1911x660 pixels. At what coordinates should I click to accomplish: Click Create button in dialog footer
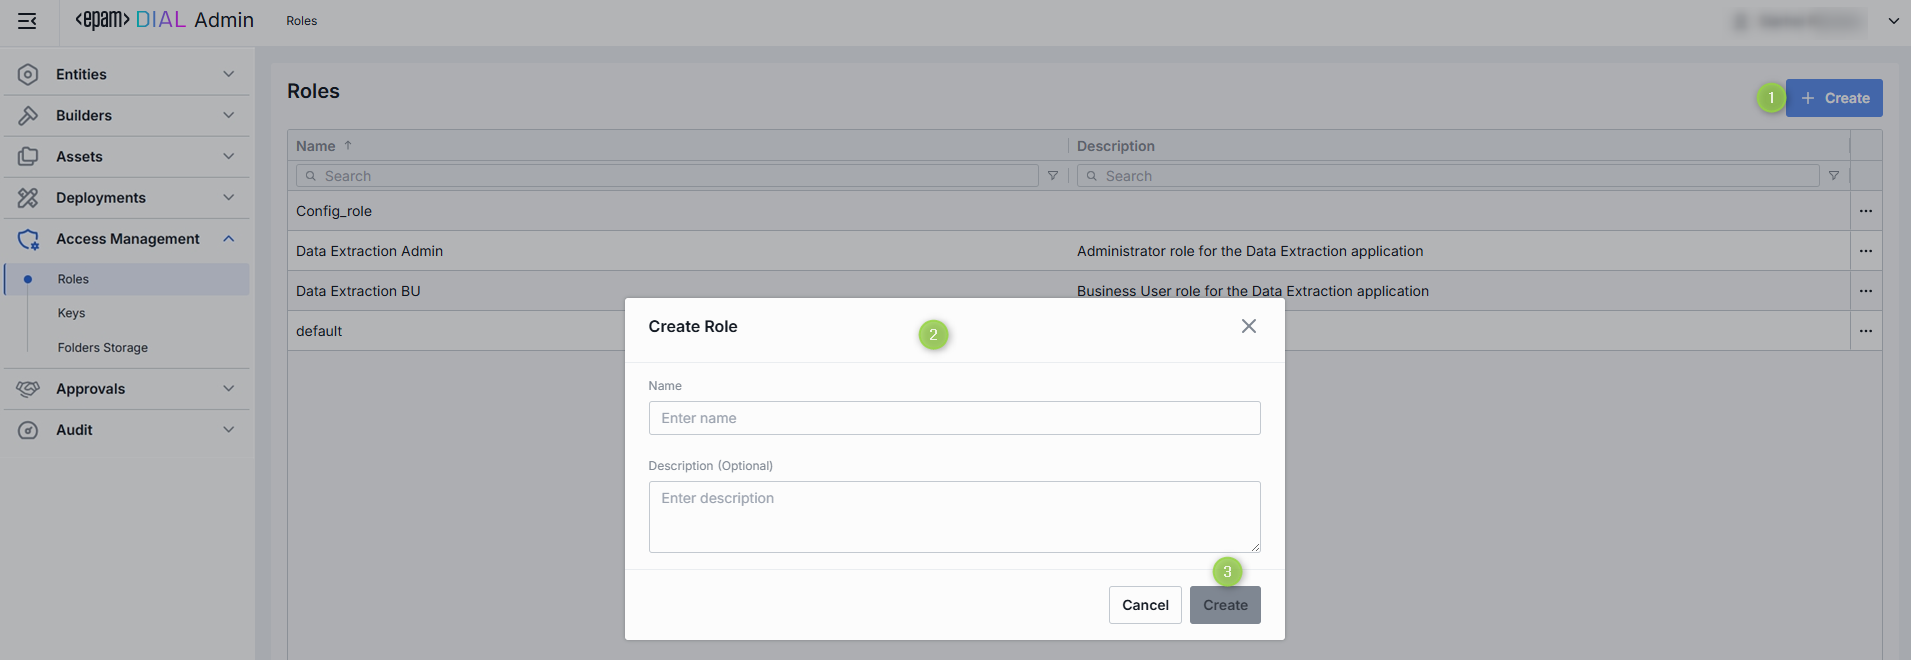click(1225, 605)
